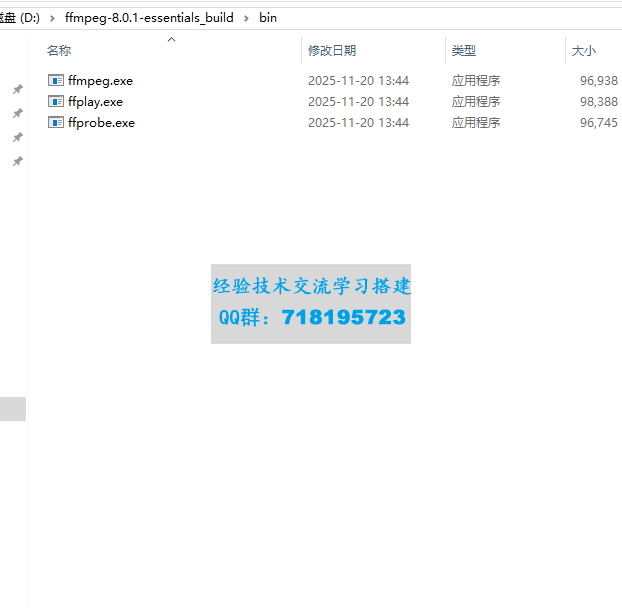
Task: Click the ffprobe.exe file name
Action: tap(101, 123)
